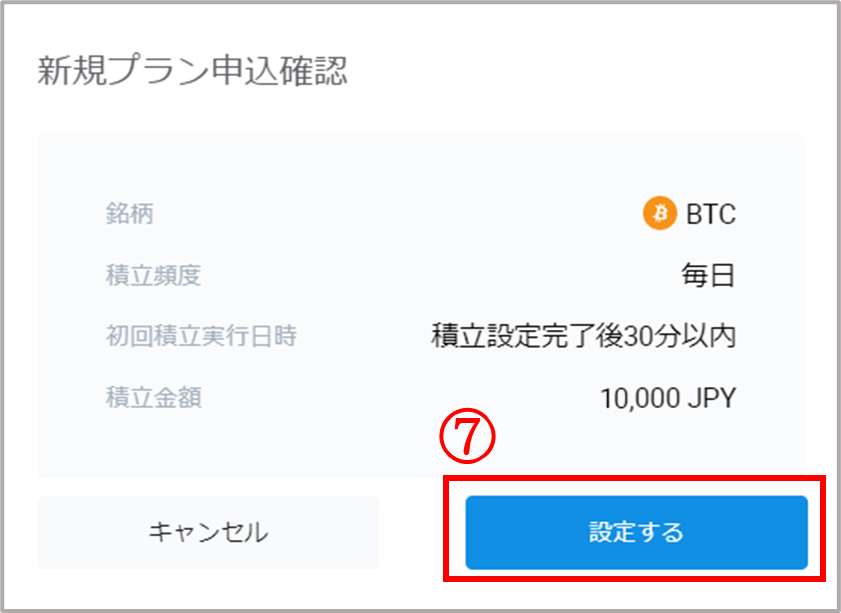Click the 初回積立実行日時 label

point(201,336)
